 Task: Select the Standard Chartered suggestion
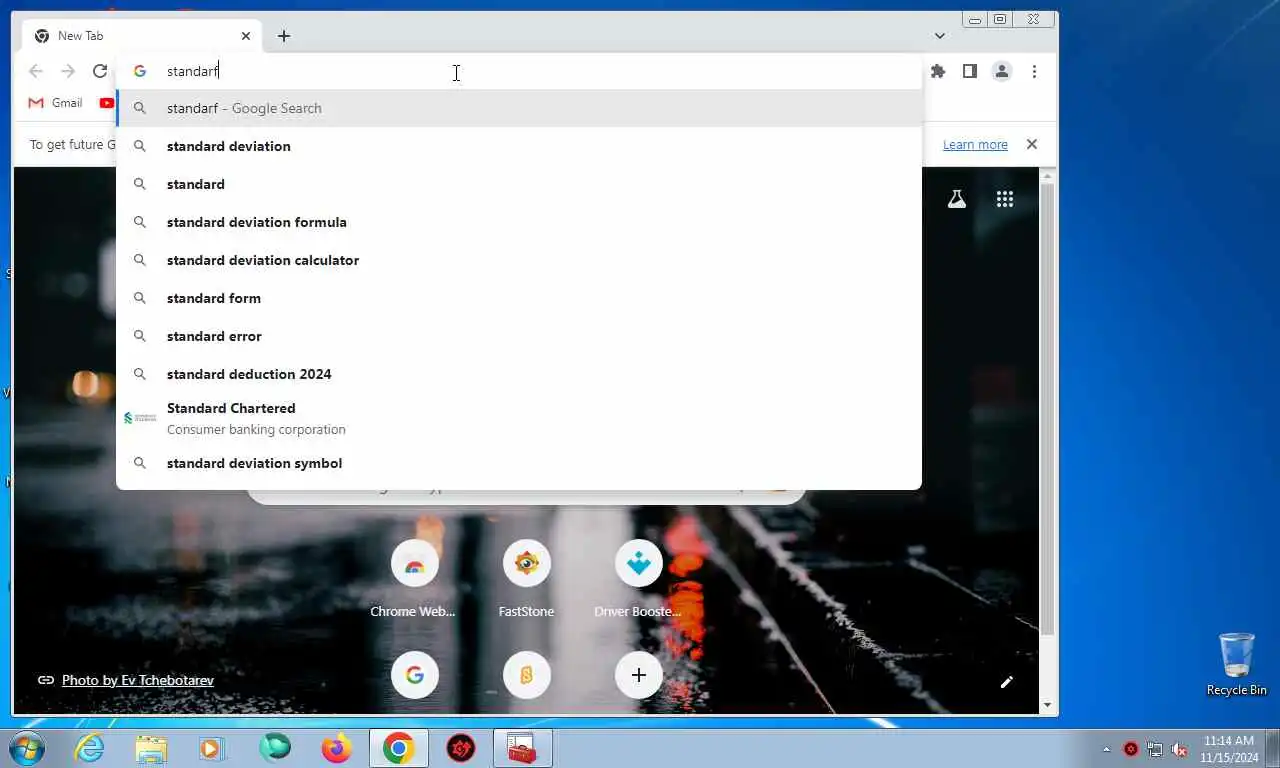519,418
